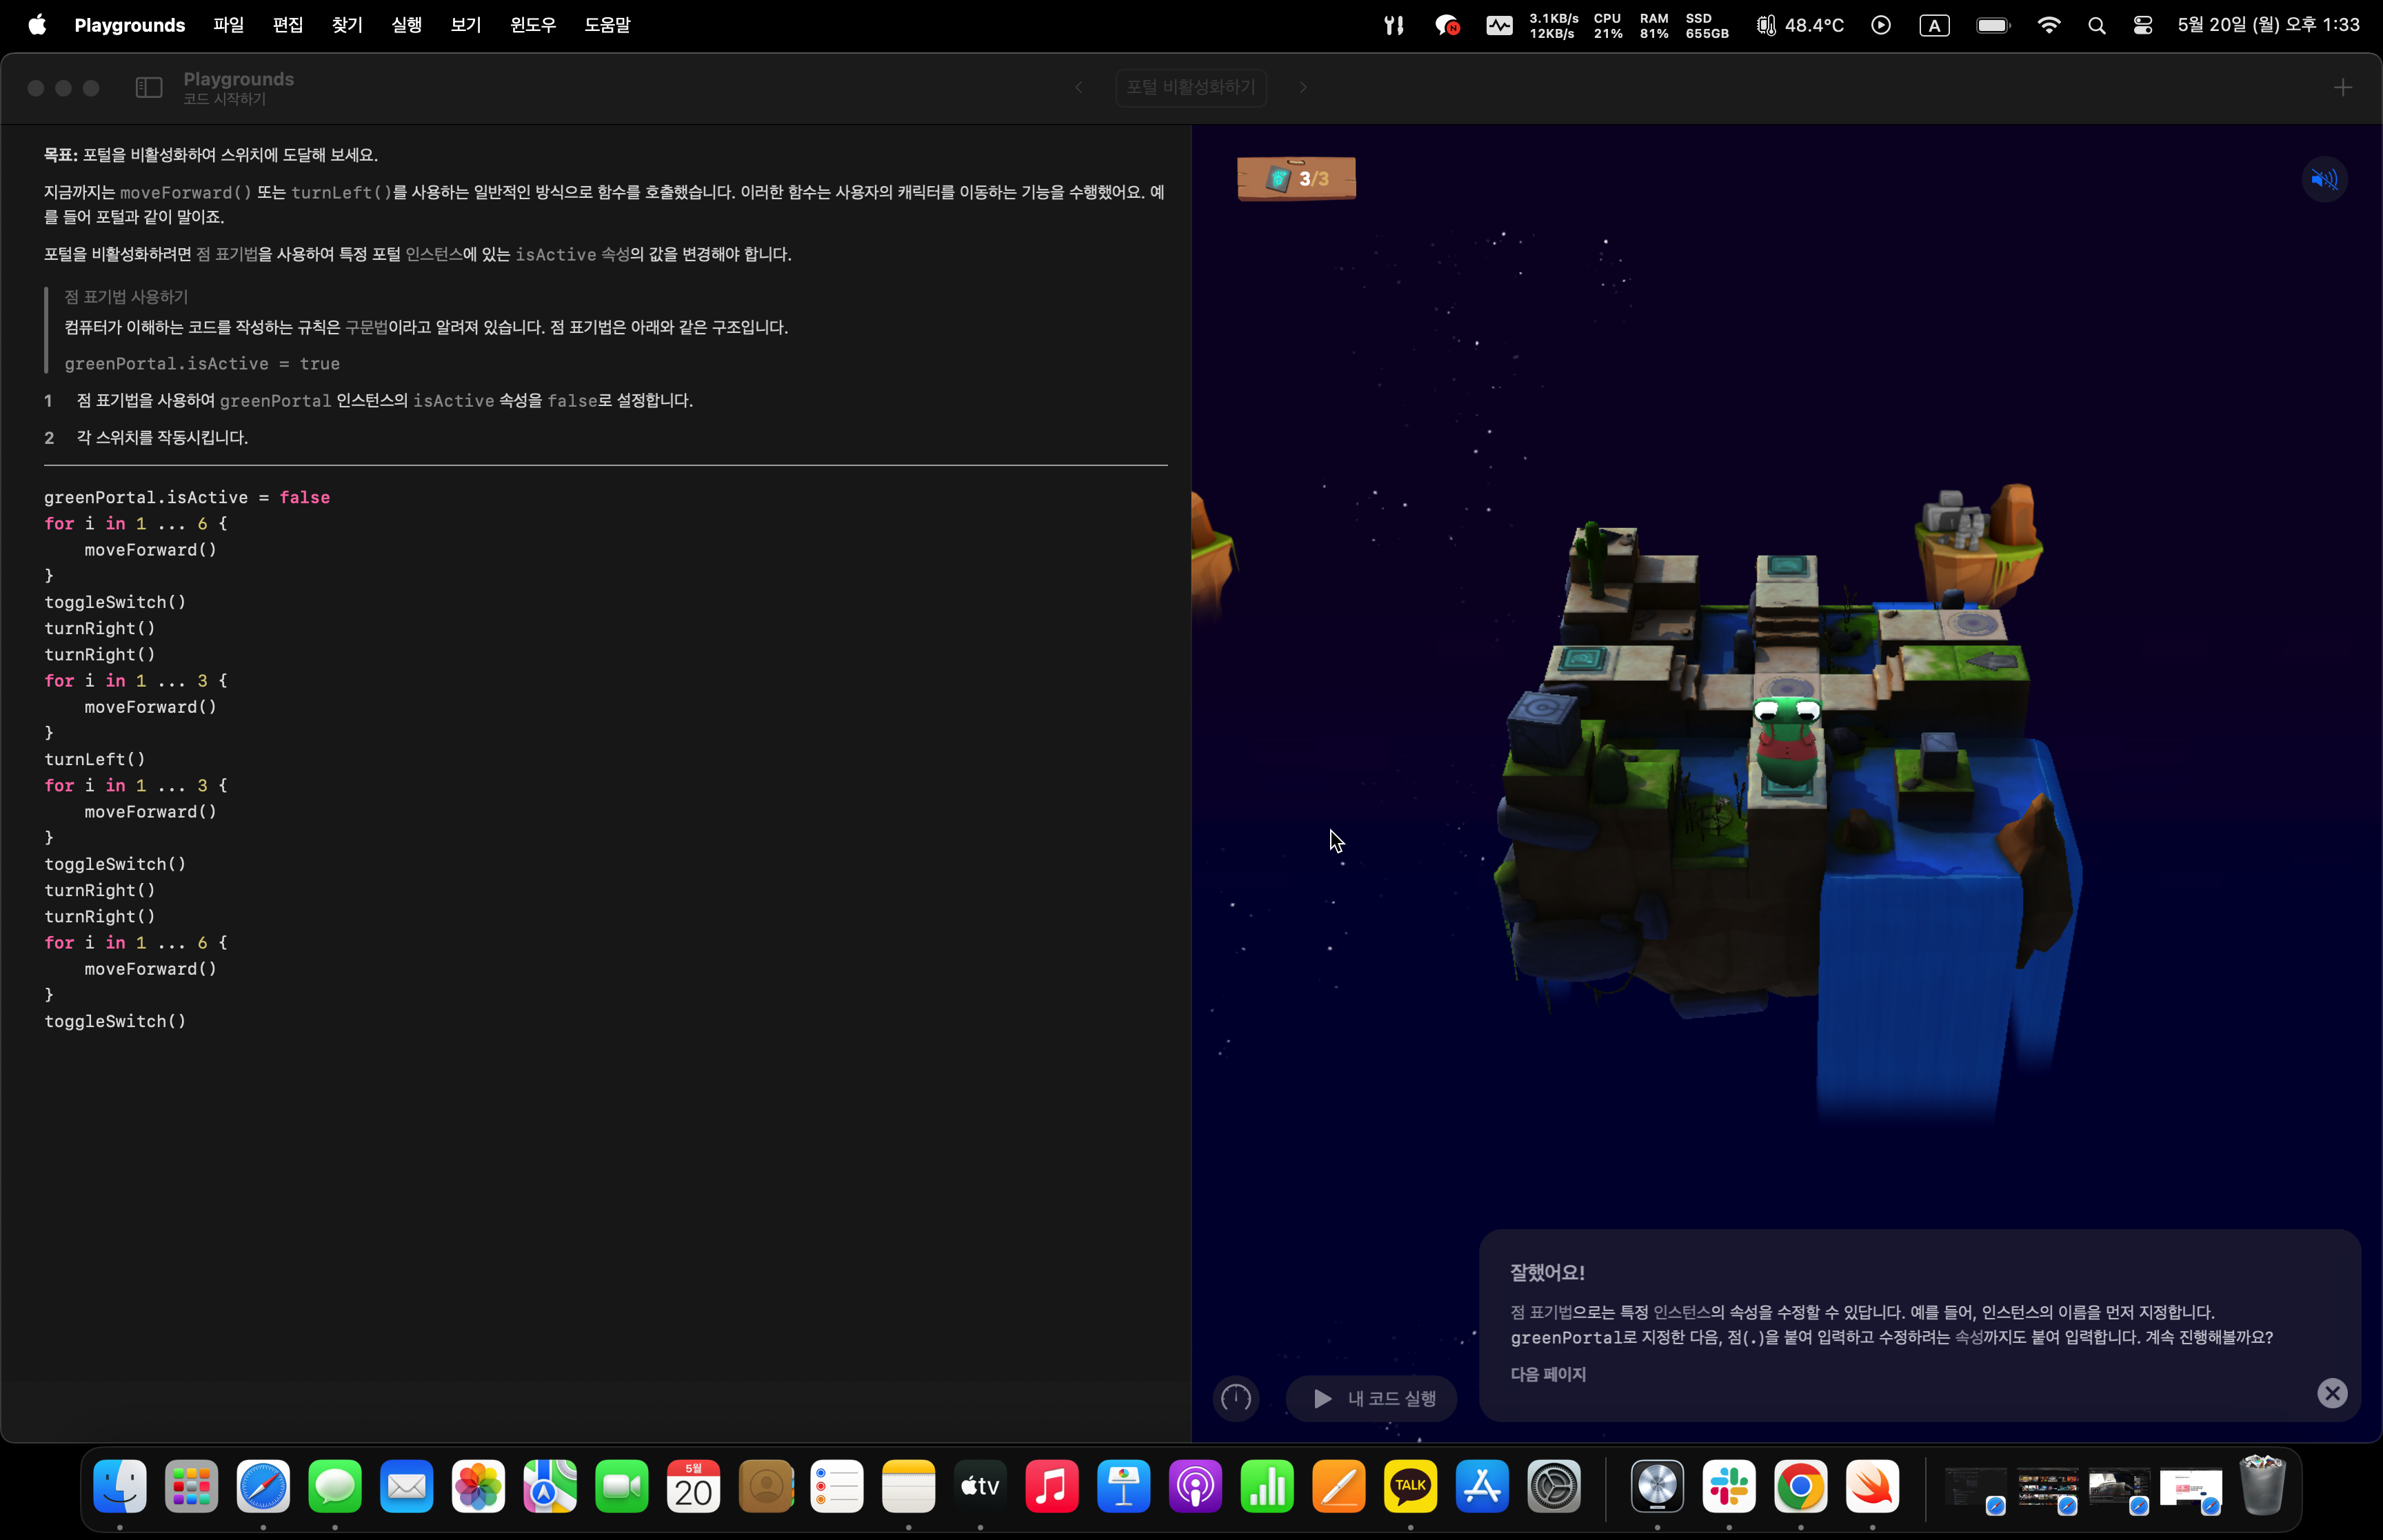The width and height of the screenshot is (2383, 1540).
Task: Open Keynote from the dock
Action: pos(1124,1486)
